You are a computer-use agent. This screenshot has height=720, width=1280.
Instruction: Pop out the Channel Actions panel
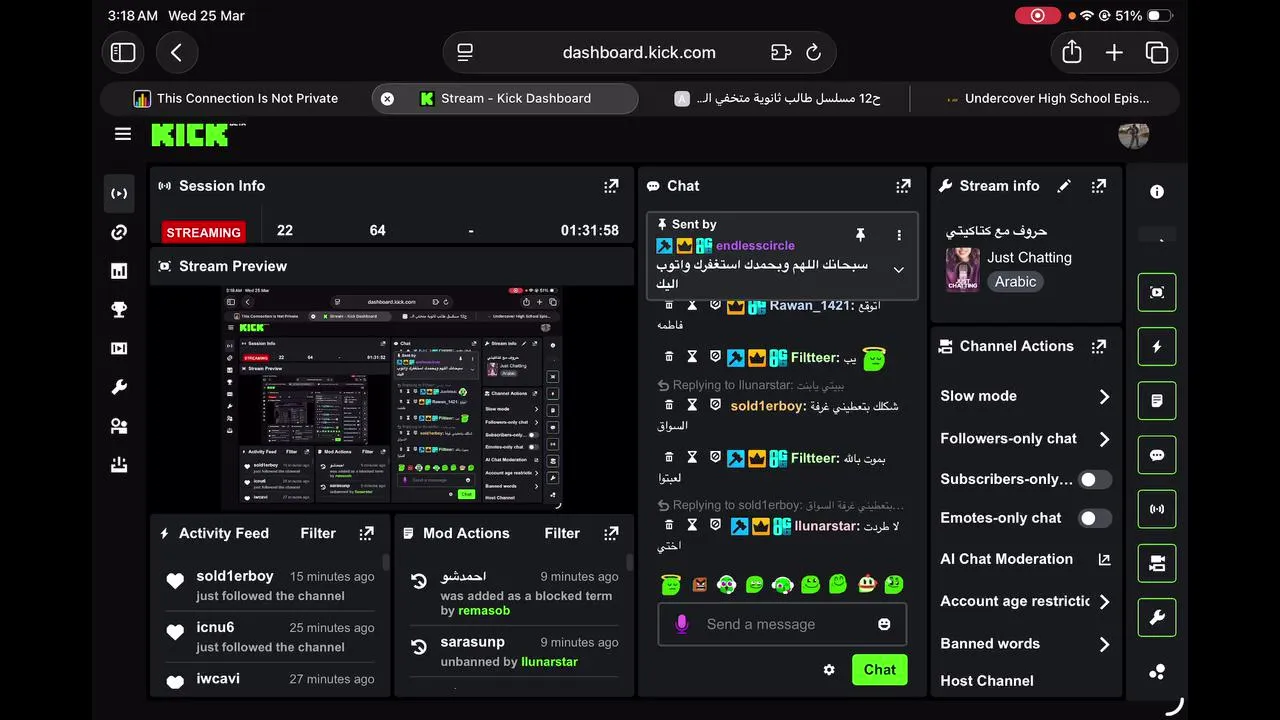[1099, 346]
